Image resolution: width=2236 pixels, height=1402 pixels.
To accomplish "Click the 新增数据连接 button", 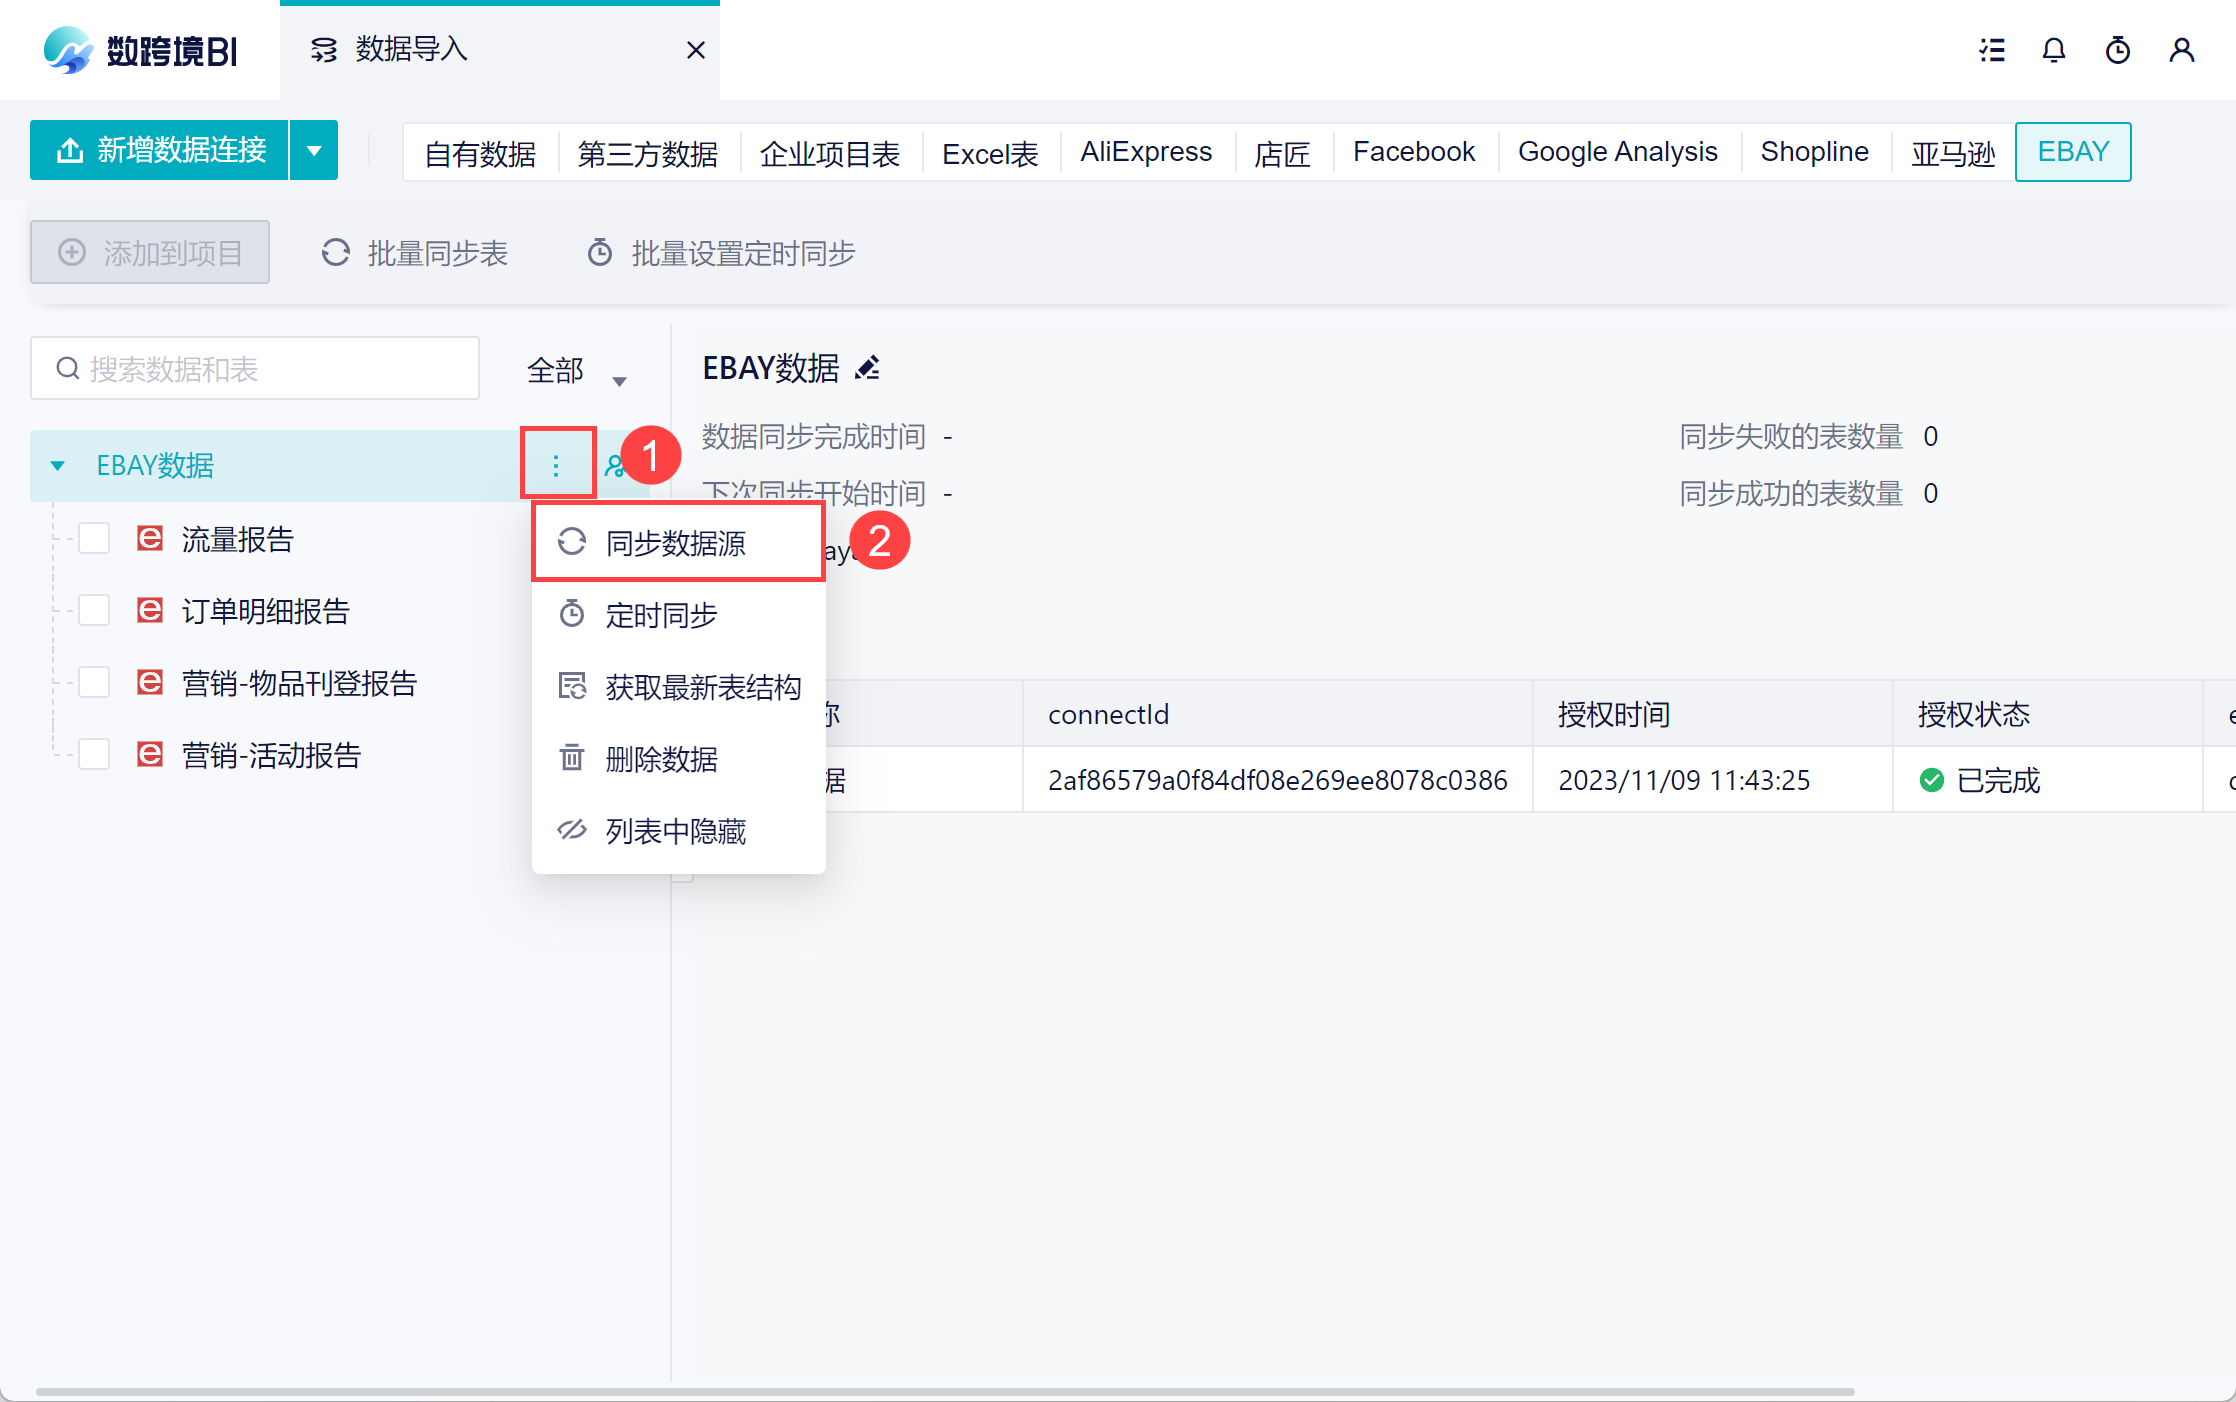I will tap(160, 151).
